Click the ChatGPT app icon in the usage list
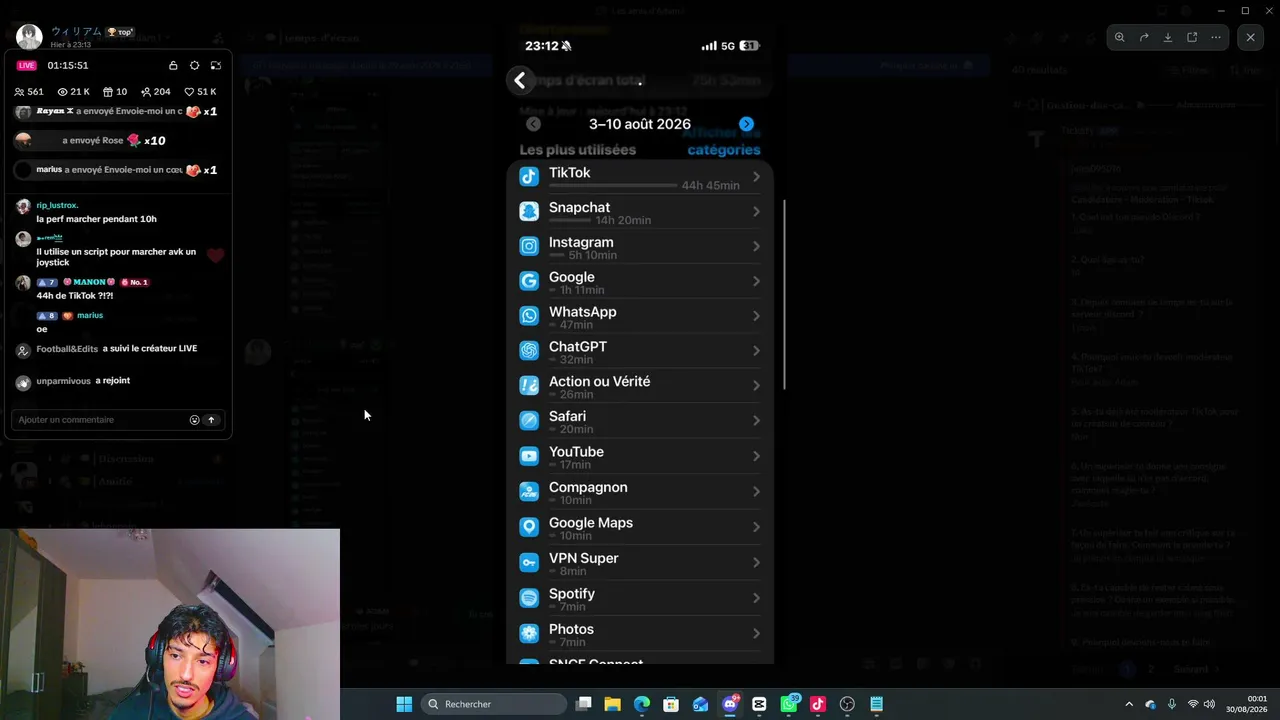 (529, 350)
